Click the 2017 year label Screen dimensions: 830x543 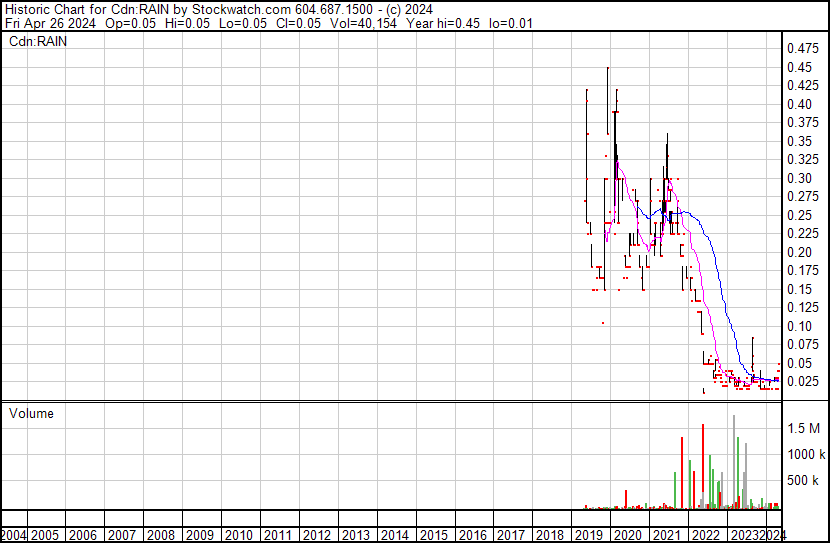[511, 535]
